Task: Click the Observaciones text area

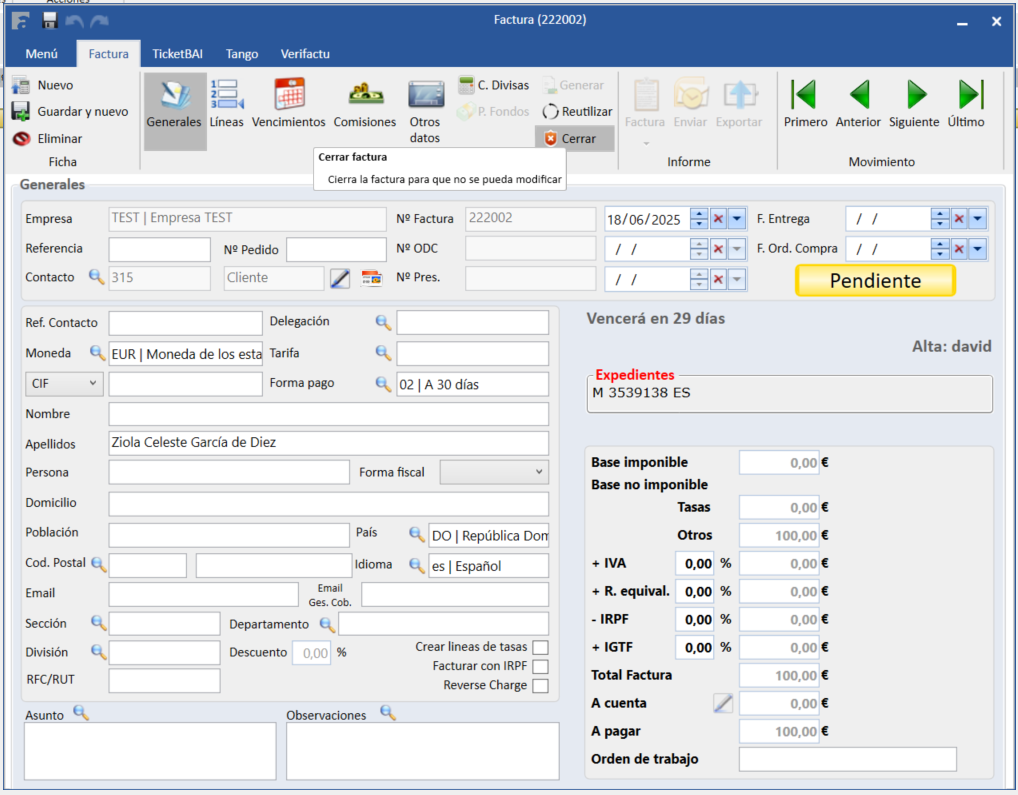Action: 423,751
